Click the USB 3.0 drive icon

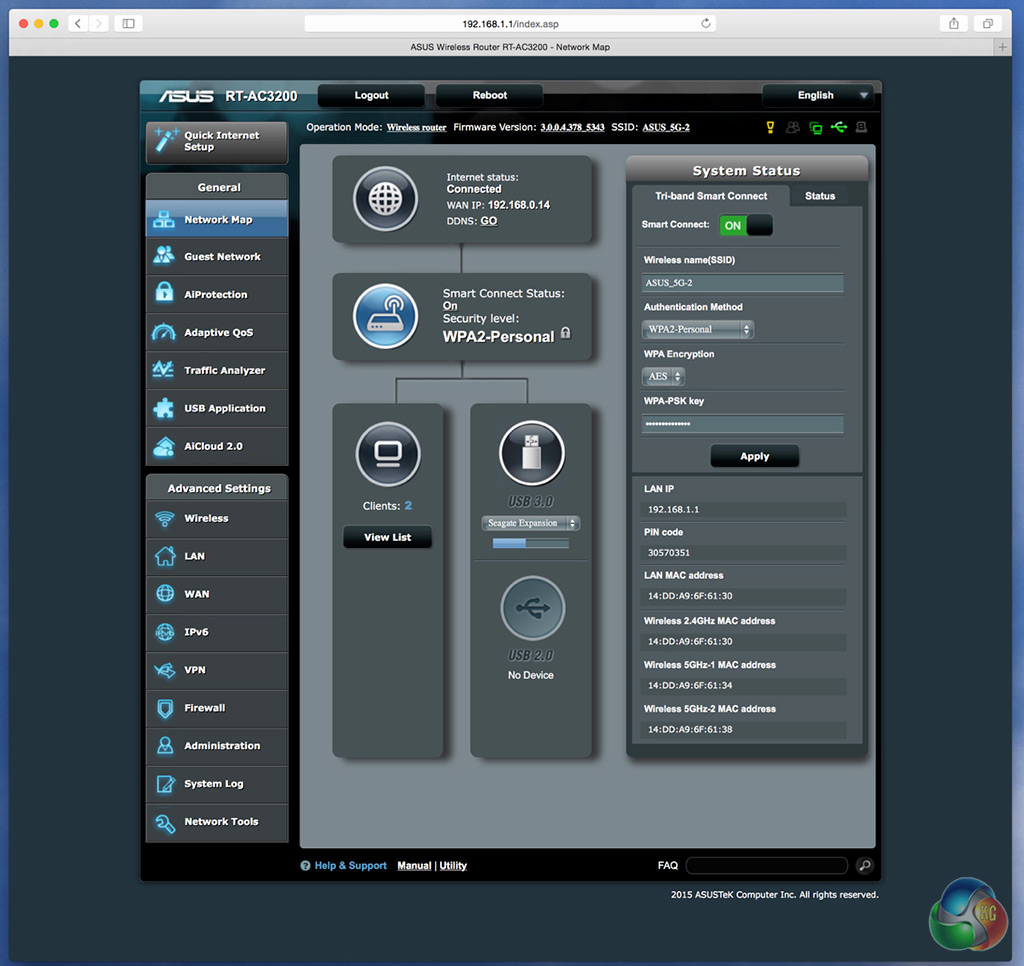(532, 453)
